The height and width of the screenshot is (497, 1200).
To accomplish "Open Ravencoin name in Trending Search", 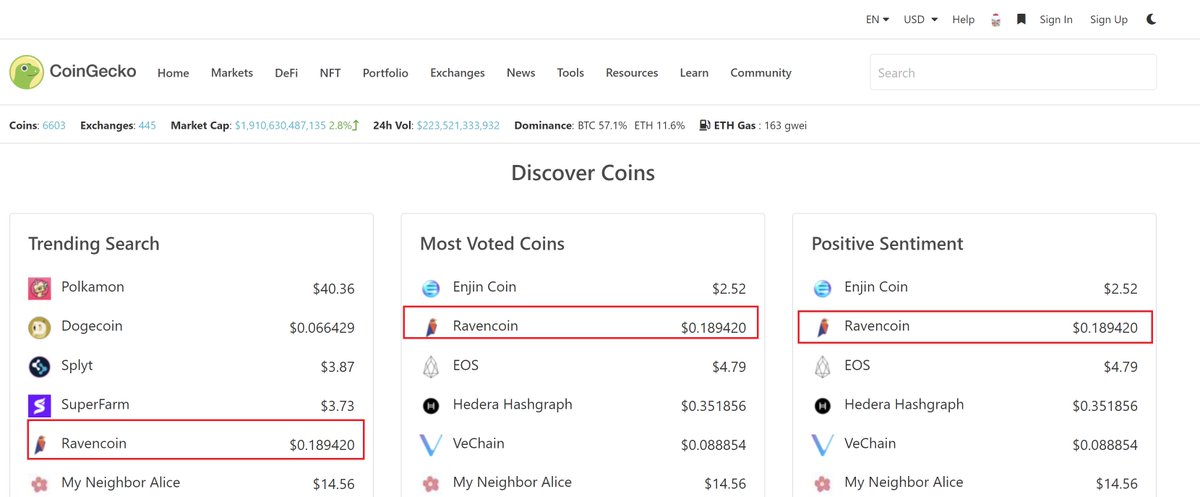I will tap(94, 443).
